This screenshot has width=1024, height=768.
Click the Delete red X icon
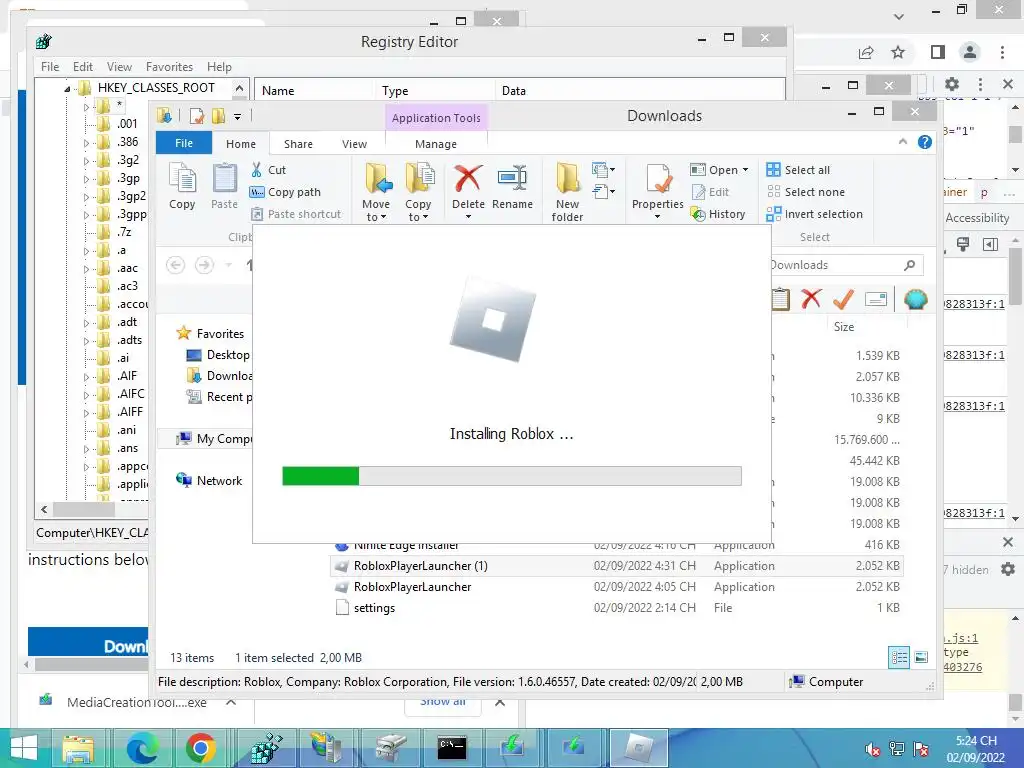click(x=468, y=178)
